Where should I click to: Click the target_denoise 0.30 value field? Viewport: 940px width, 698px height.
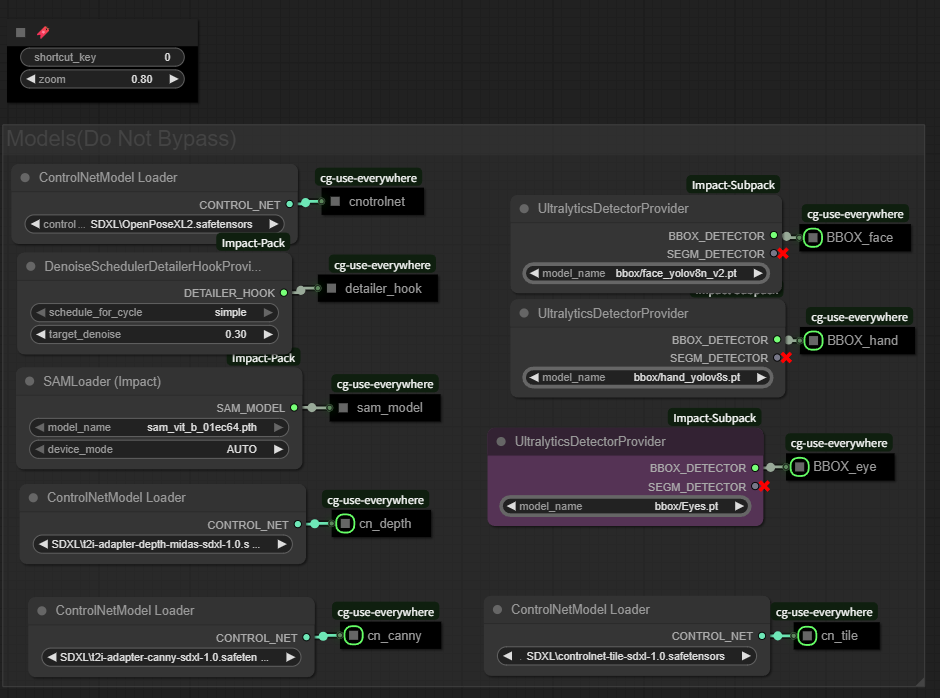pos(155,334)
